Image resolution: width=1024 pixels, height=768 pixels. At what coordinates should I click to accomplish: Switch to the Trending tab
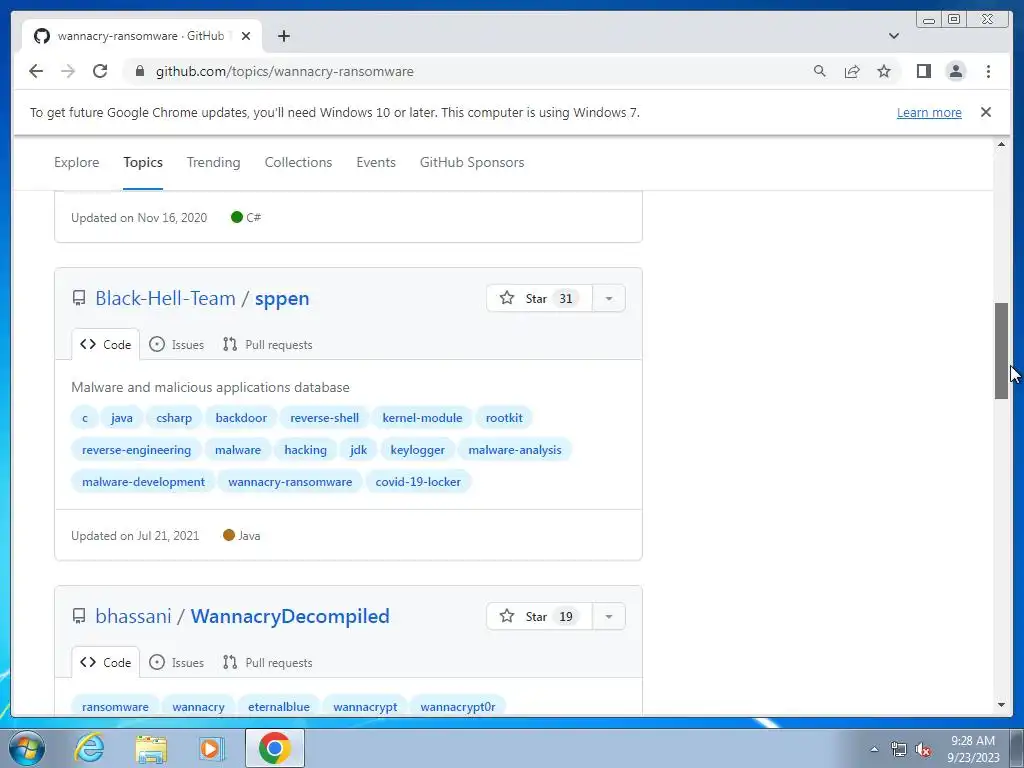click(x=214, y=163)
